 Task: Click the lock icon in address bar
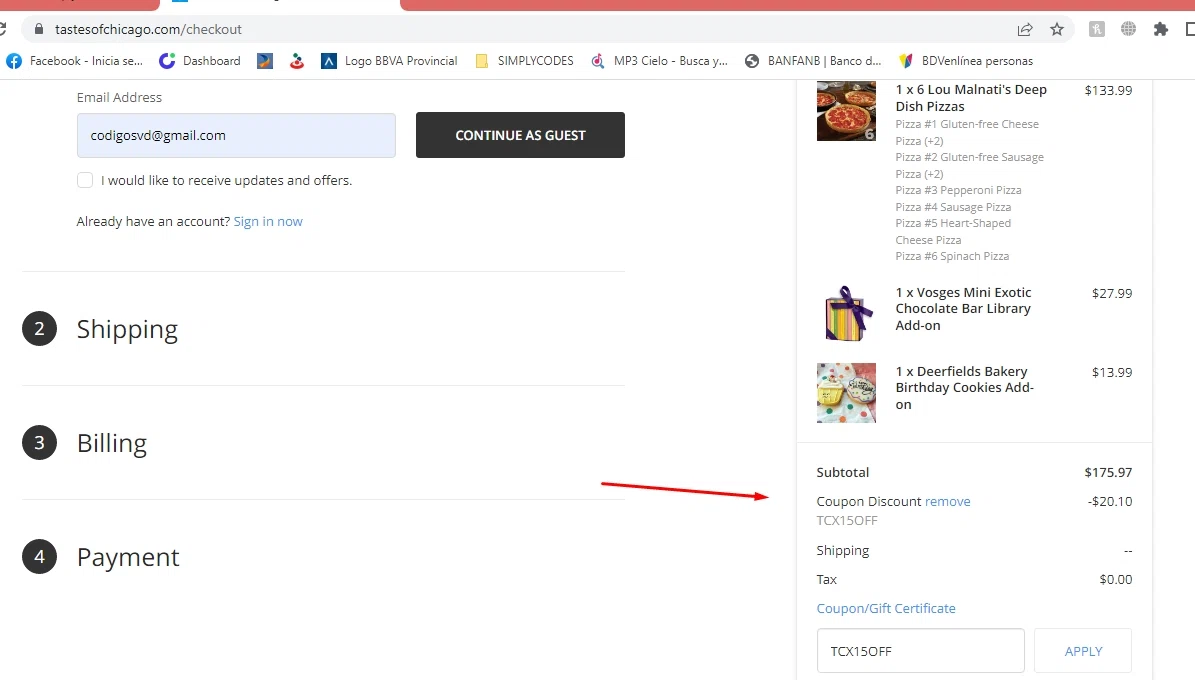tap(39, 29)
